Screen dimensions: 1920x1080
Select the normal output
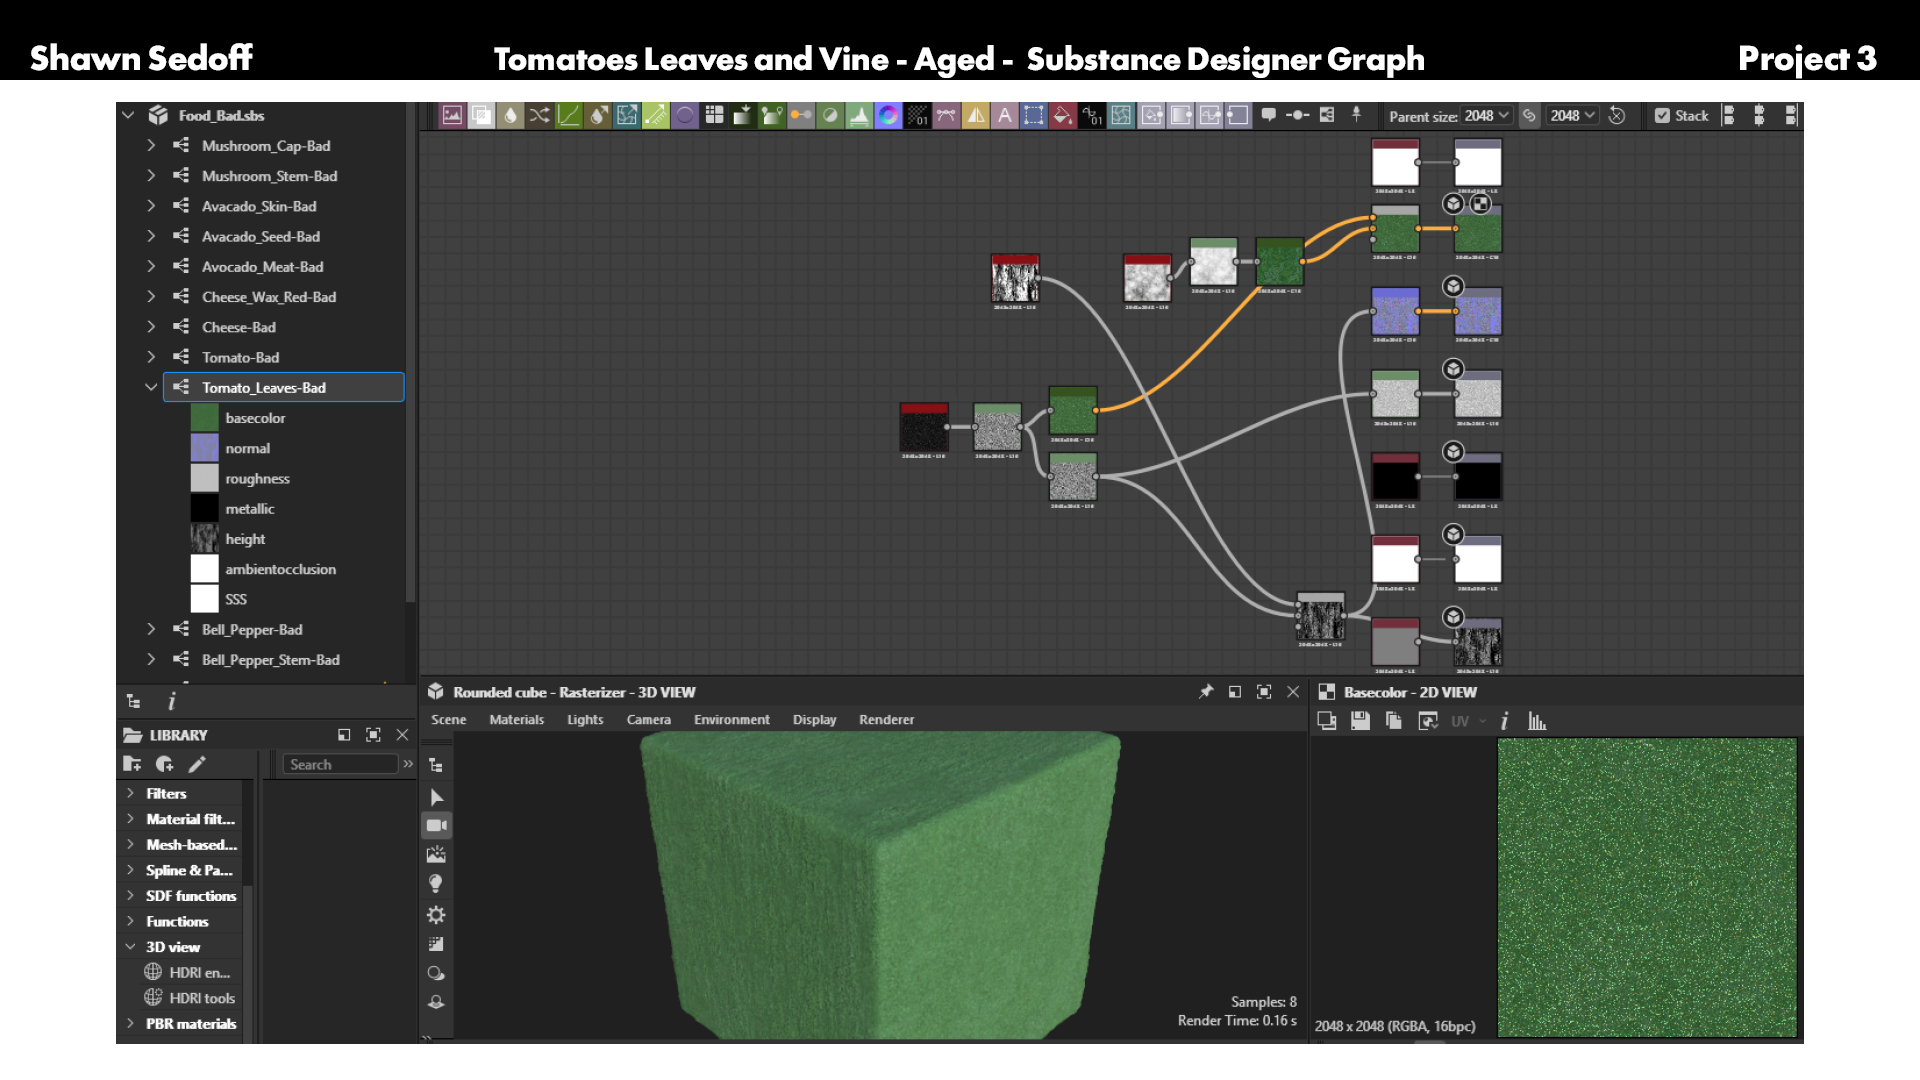[x=247, y=448]
